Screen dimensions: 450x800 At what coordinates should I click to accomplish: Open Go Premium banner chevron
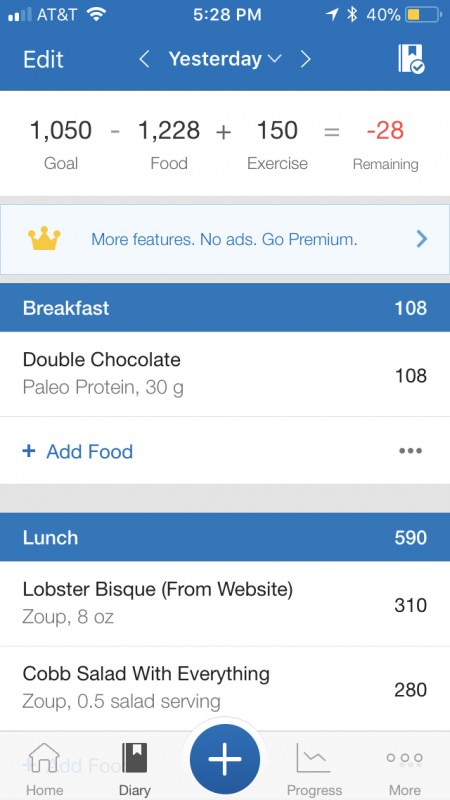coord(421,238)
